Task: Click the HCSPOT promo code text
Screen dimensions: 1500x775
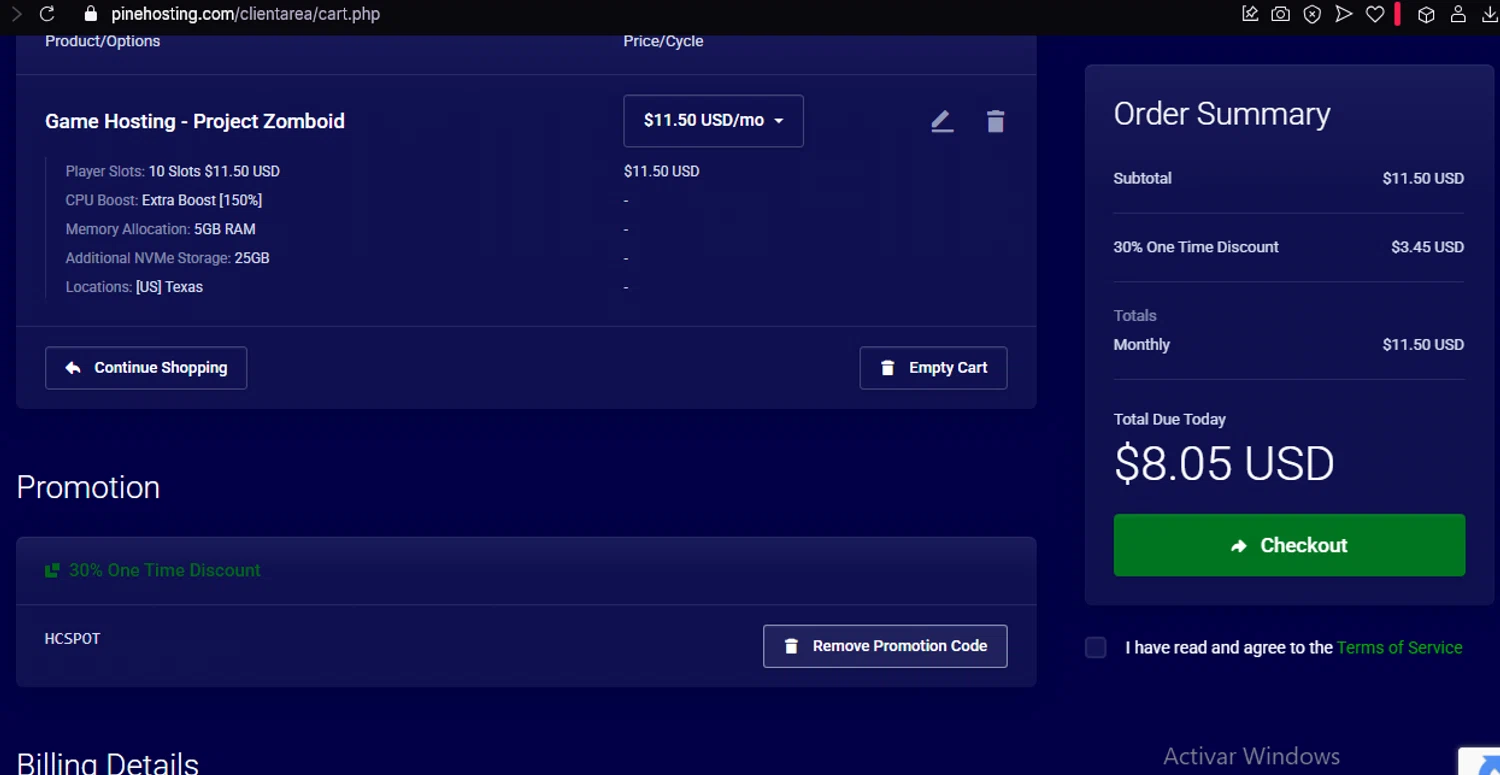Action: (72, 638)
